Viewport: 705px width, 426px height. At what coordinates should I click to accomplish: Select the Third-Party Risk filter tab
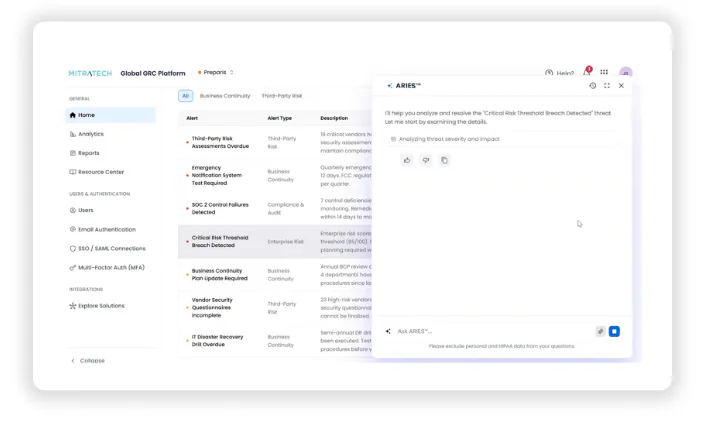point(282,96)
